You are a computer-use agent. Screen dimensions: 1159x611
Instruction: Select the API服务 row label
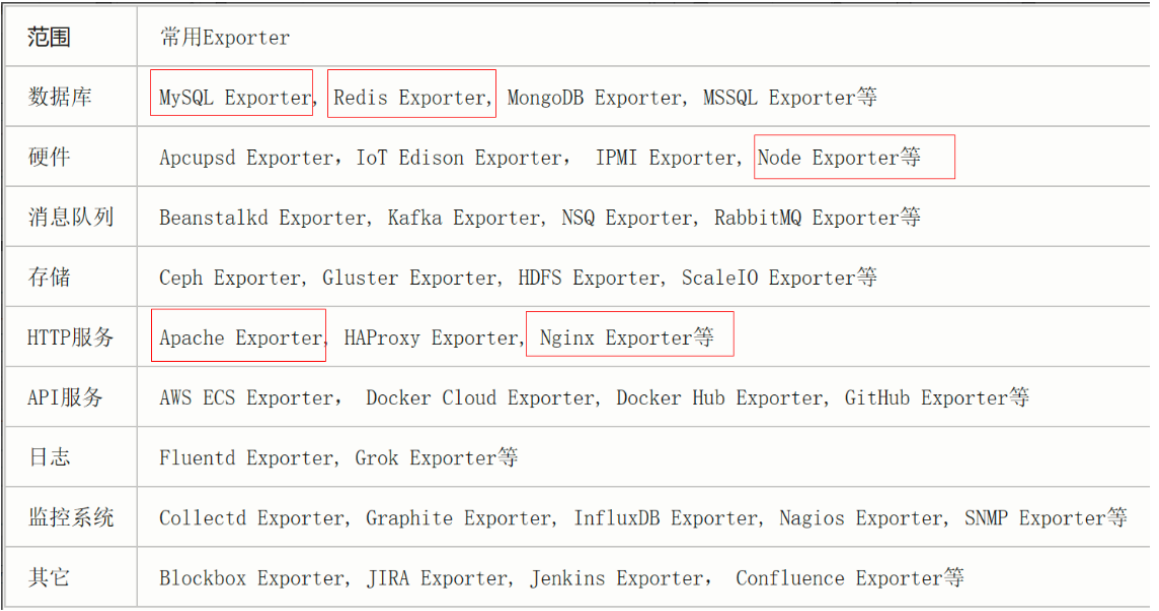65,397
